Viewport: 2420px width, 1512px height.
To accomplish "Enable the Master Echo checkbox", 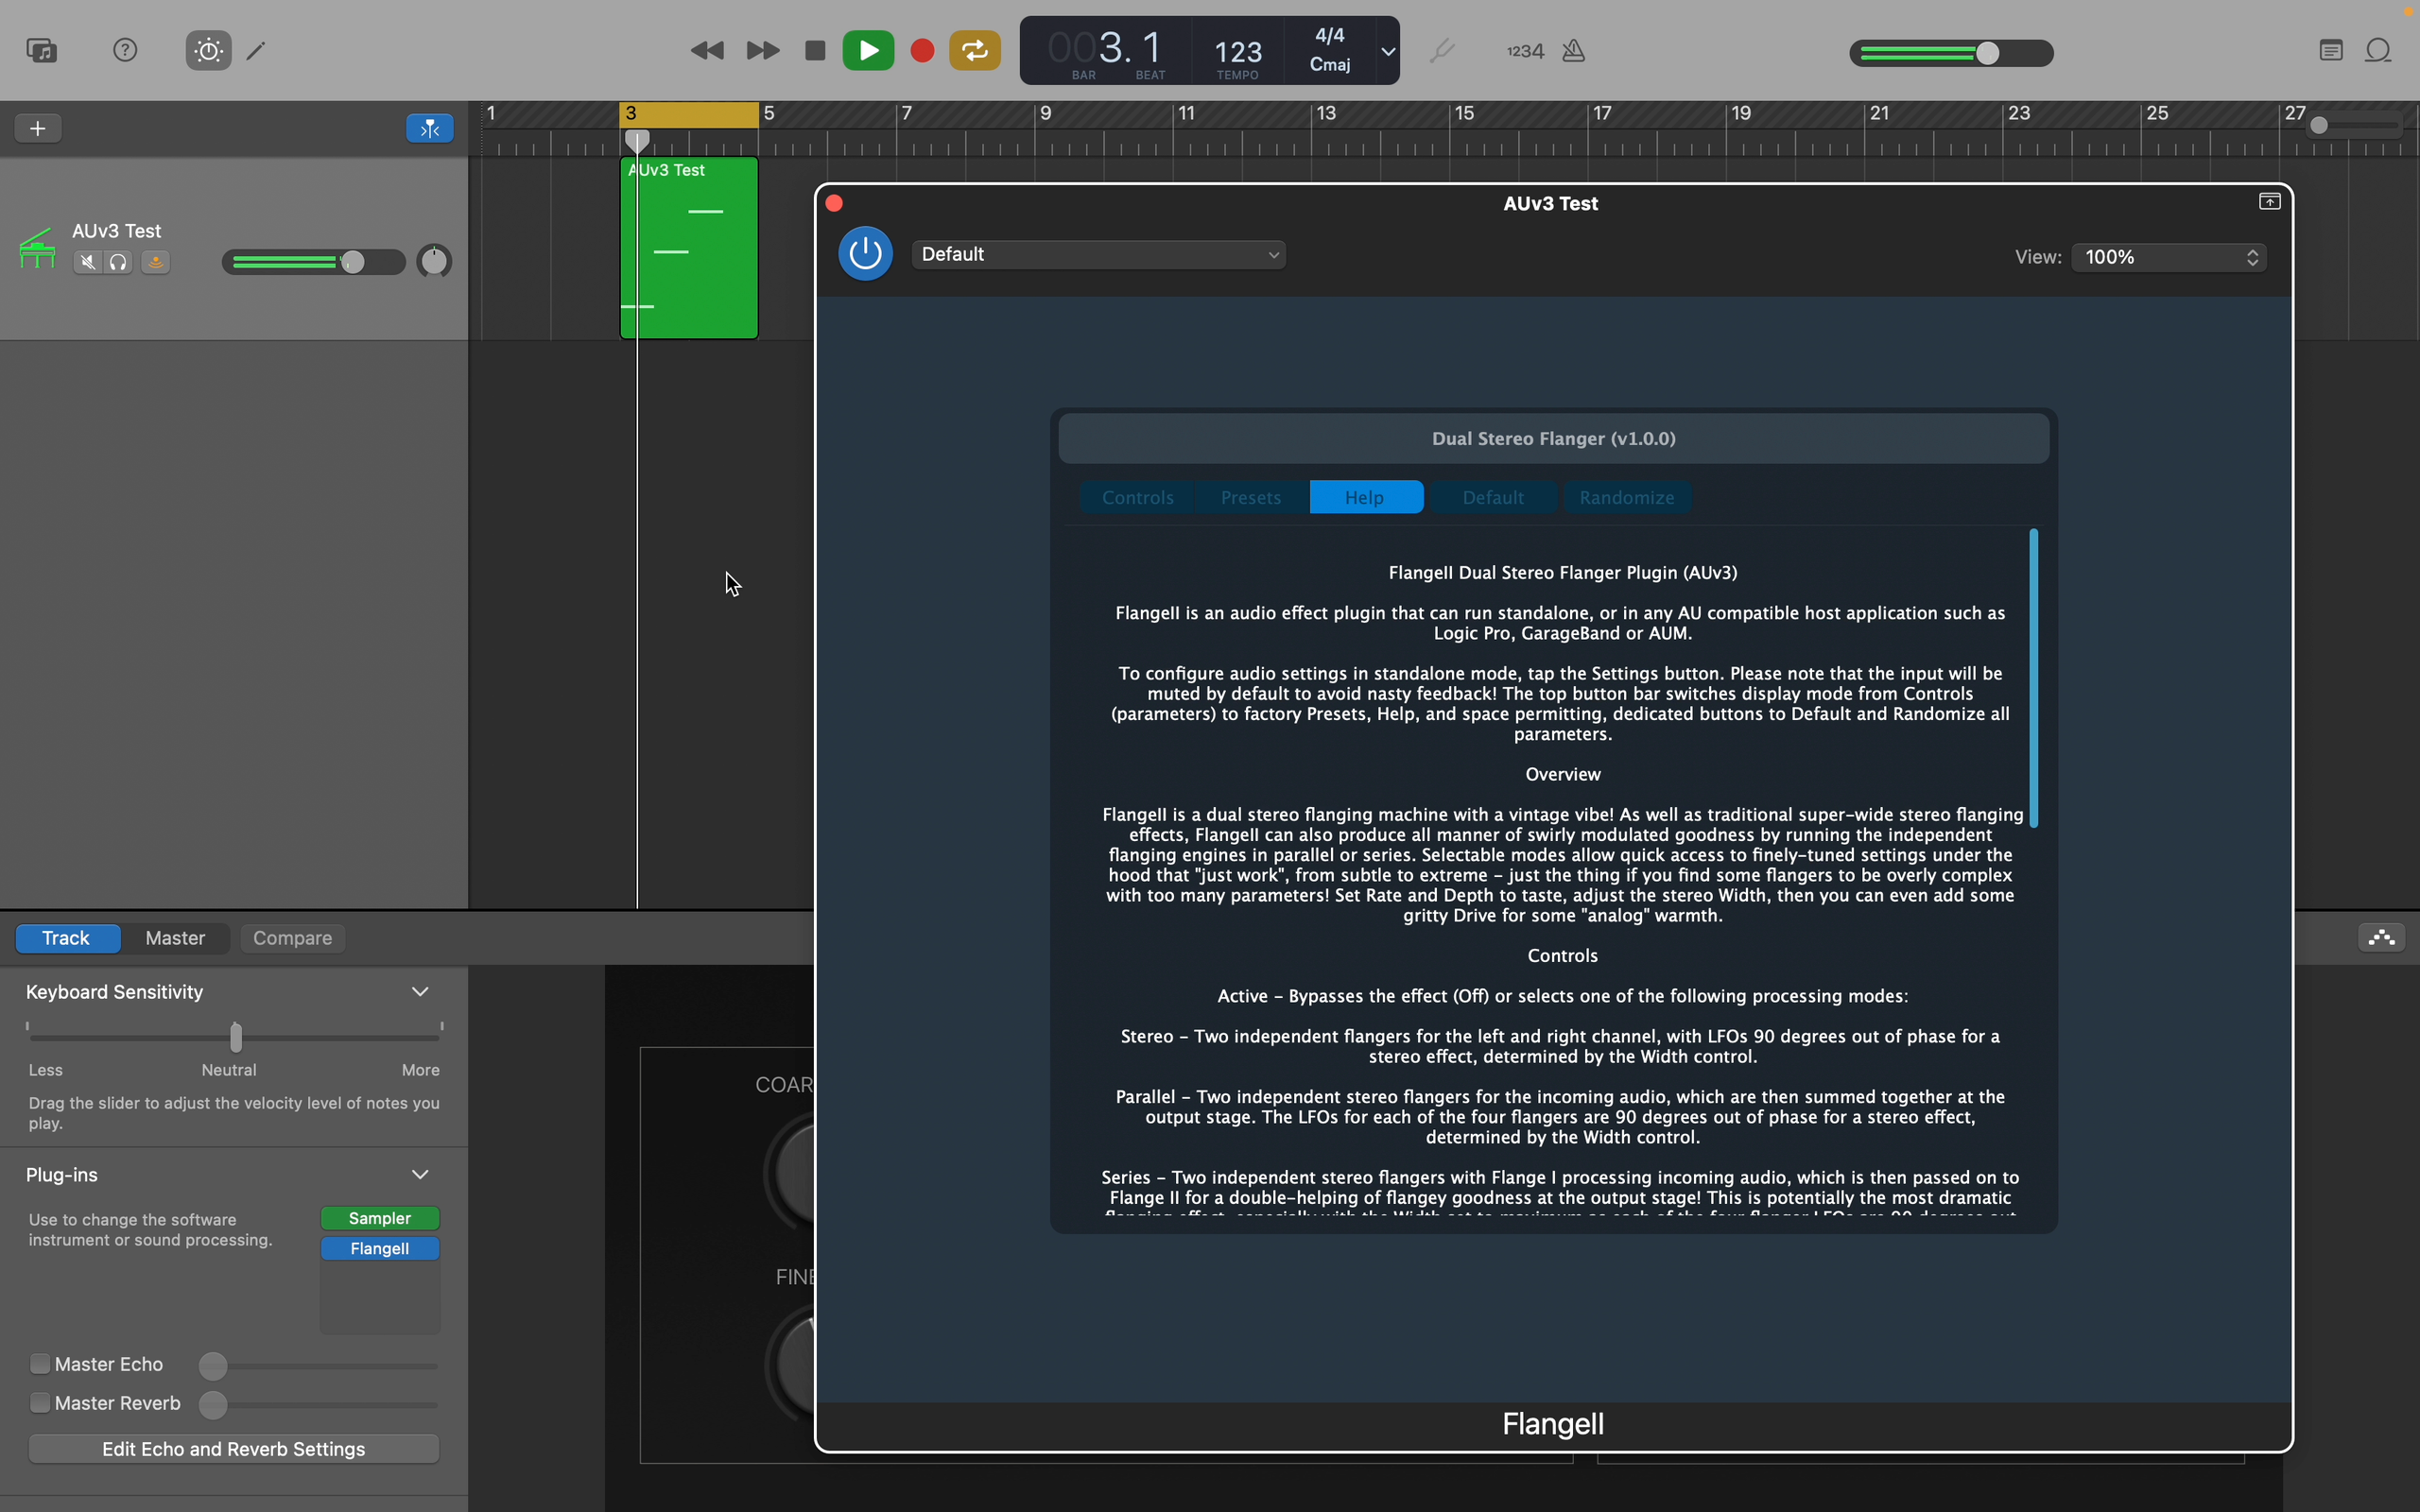I will tap(39, 1364).
